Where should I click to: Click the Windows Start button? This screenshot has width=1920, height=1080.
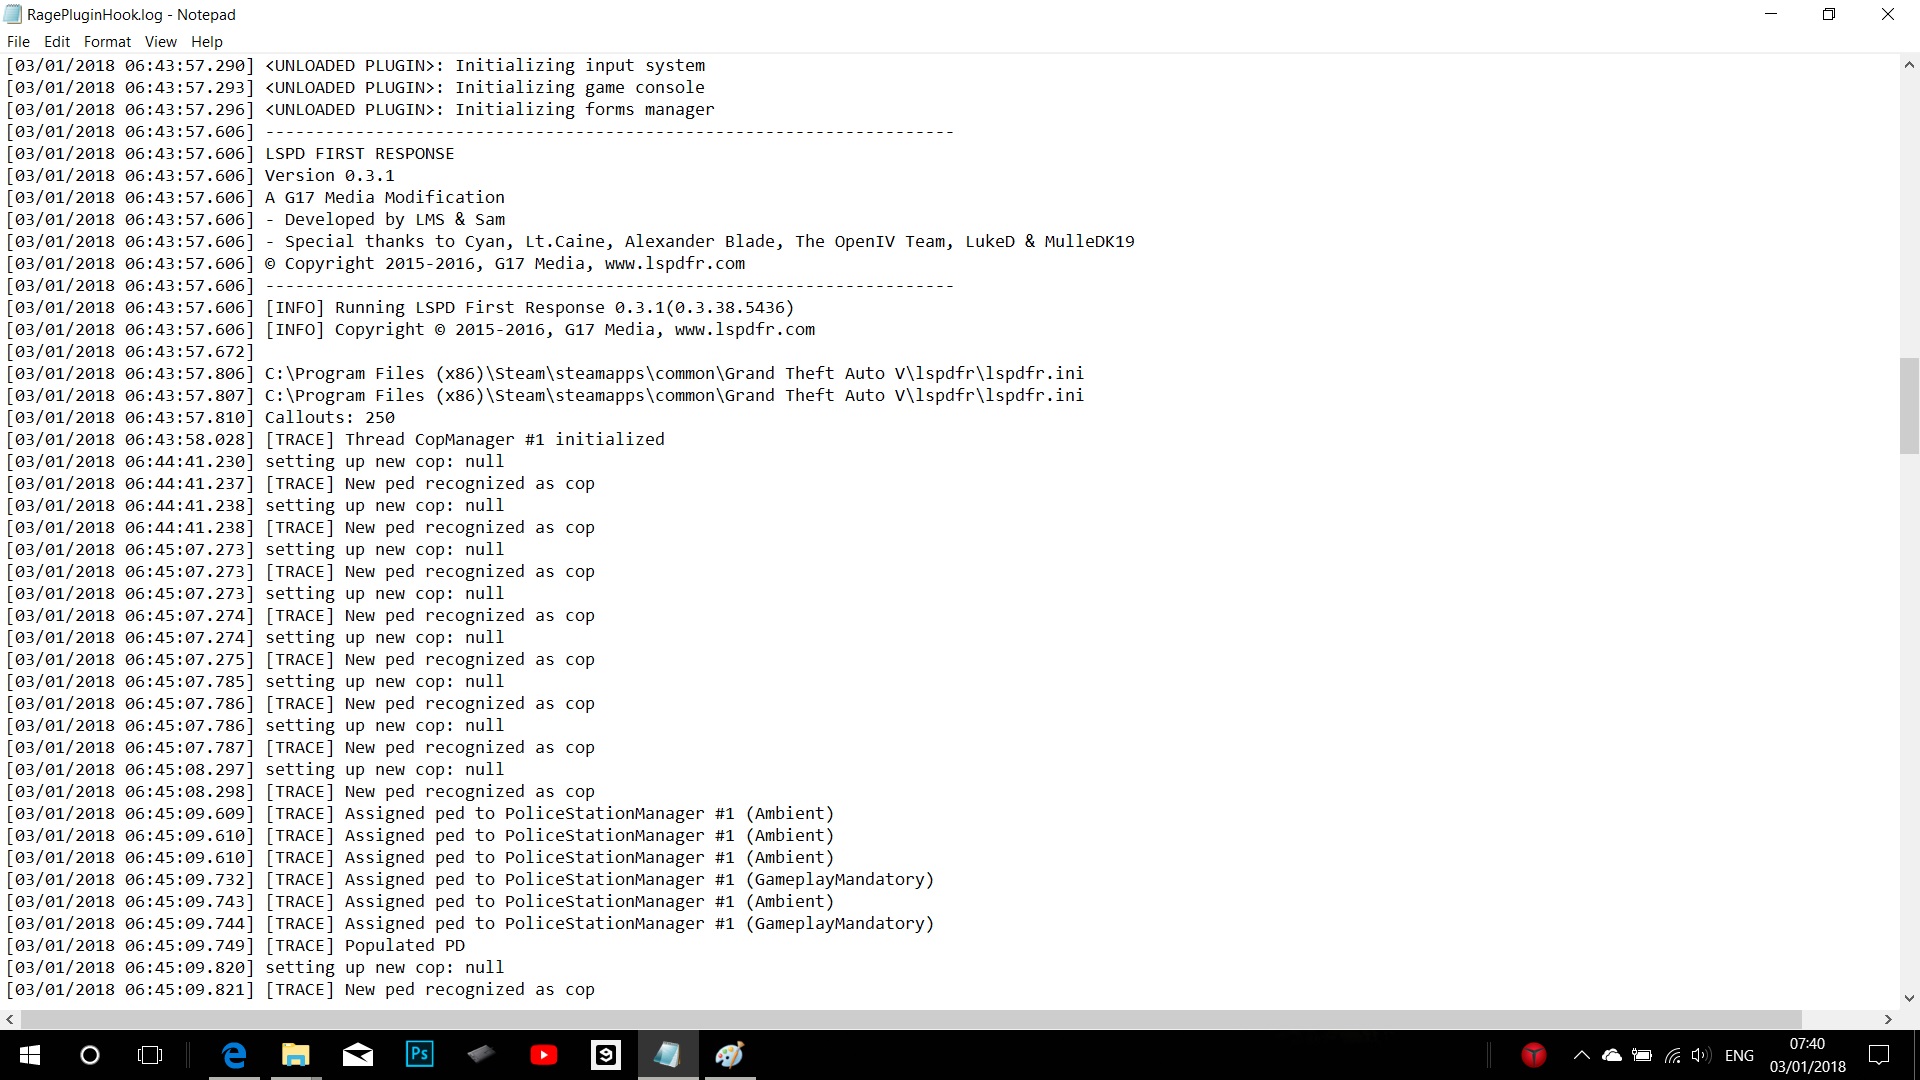click(29, 1055)
